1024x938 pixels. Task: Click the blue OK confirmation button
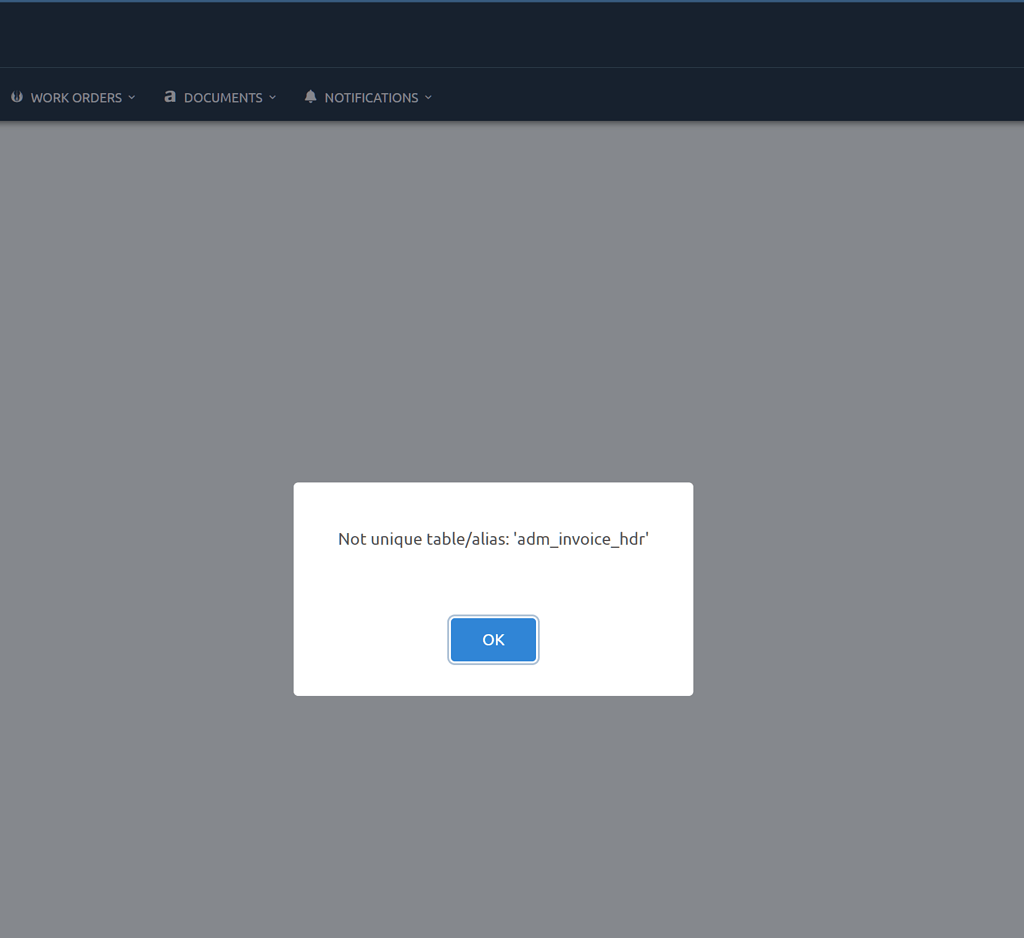coord(493,639)
